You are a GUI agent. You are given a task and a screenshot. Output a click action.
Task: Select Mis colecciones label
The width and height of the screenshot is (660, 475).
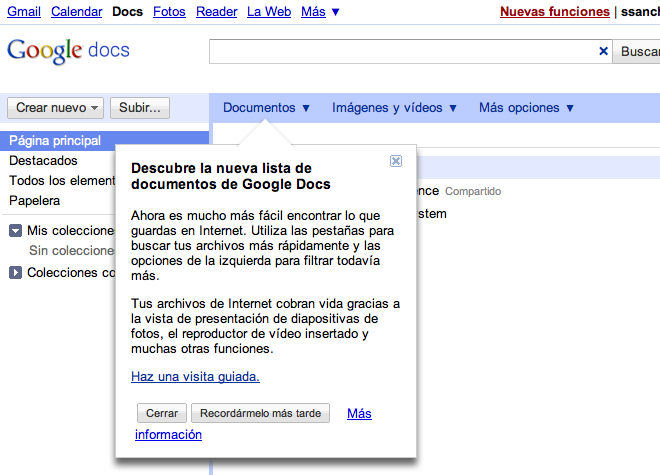pos(71,231)
